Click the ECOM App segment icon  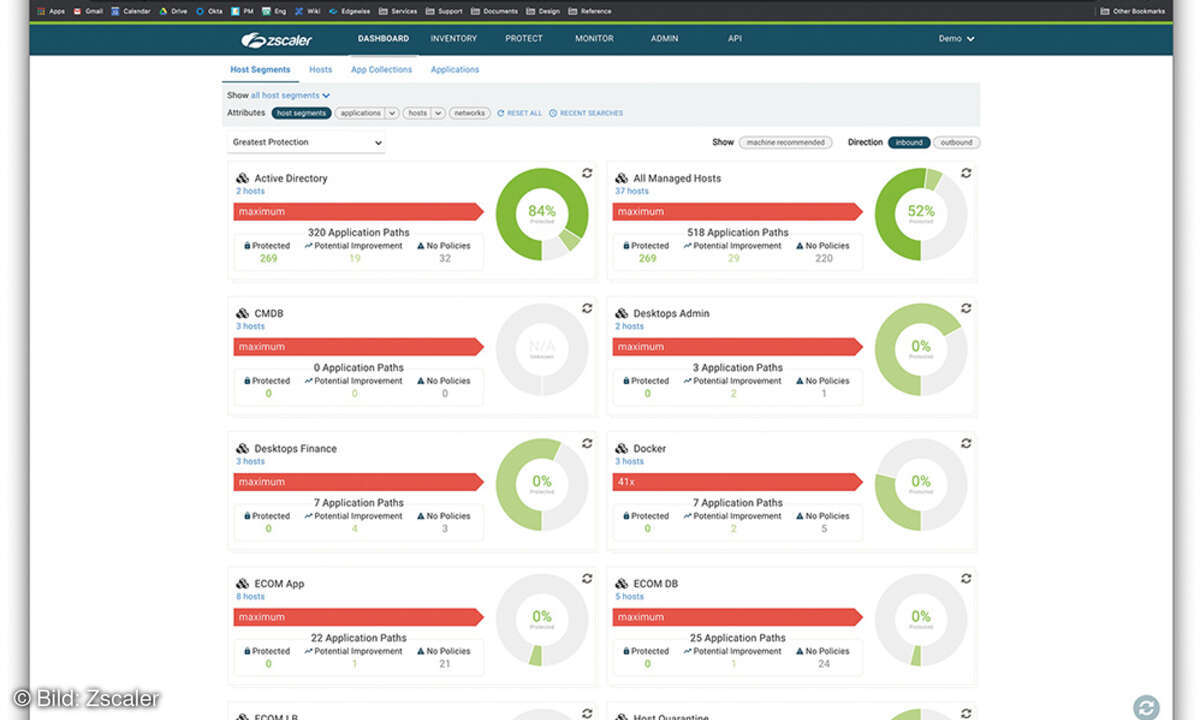(242, 583)
